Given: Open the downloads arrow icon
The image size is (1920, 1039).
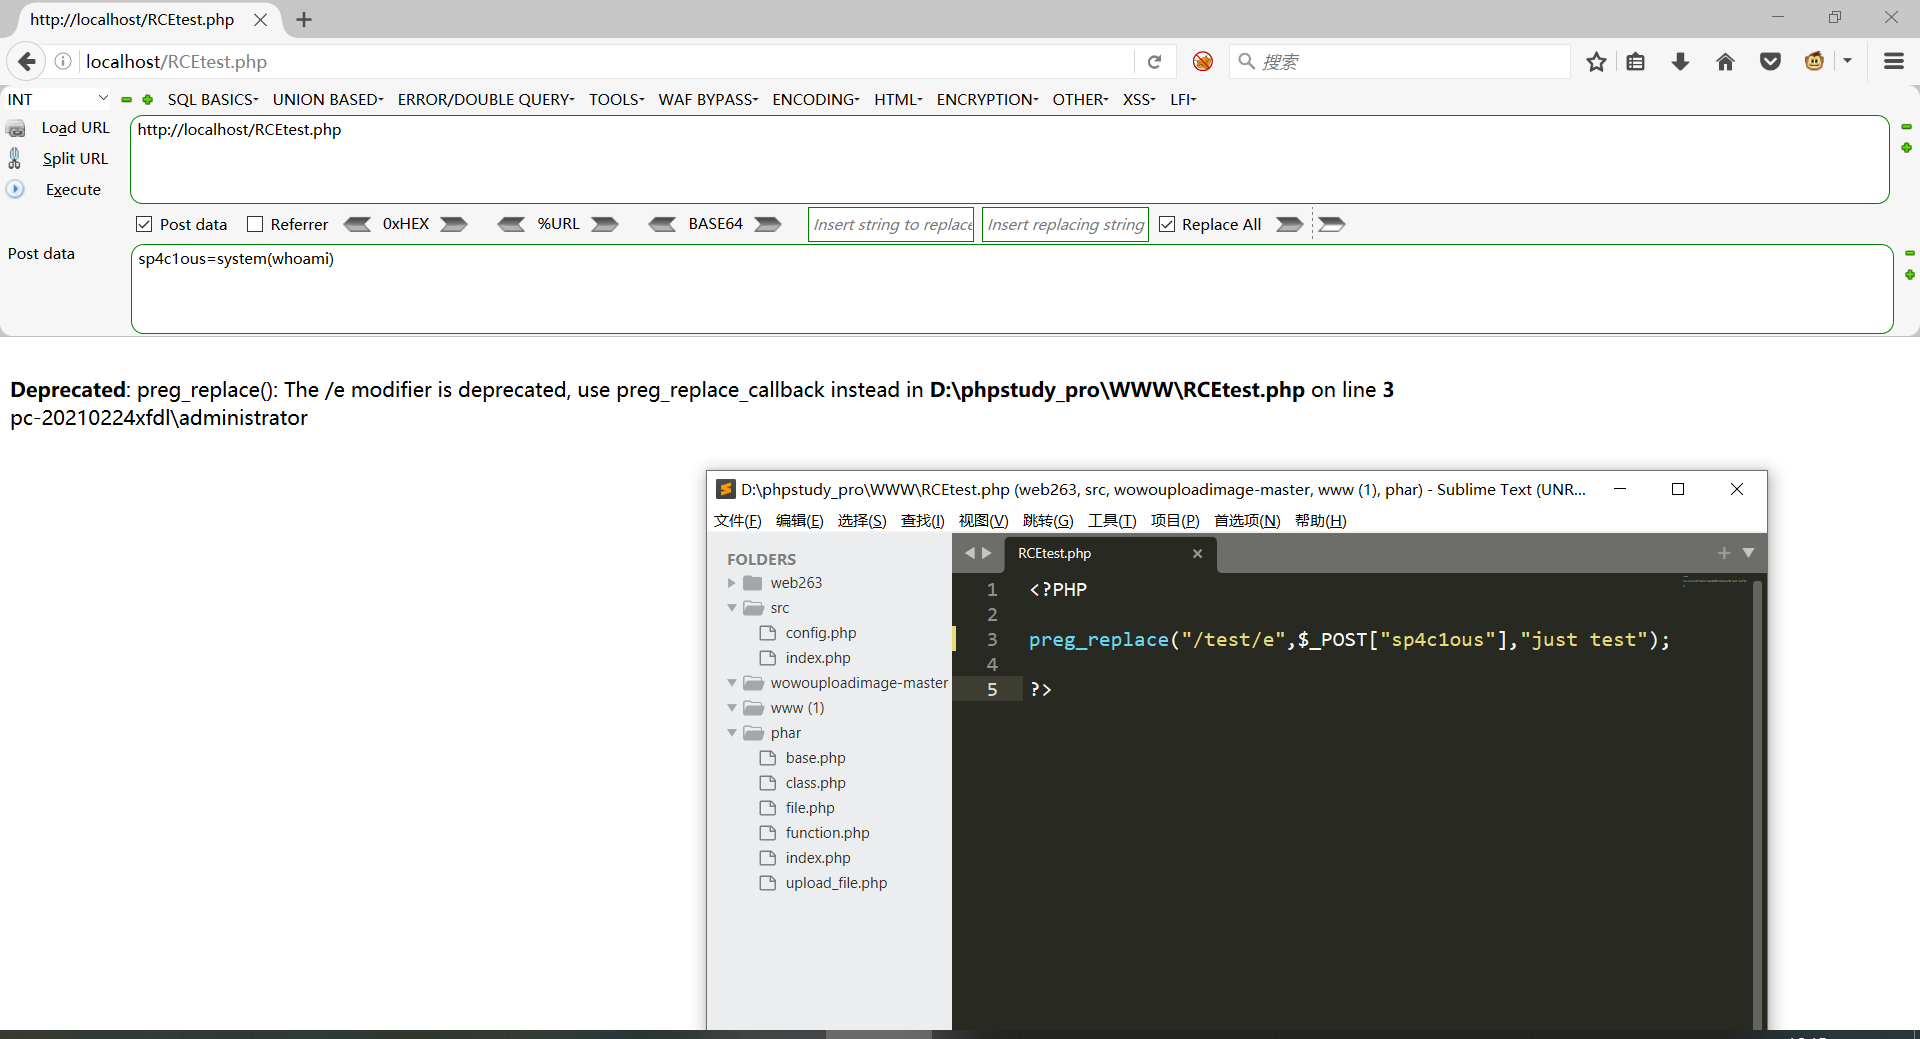Looking at the screenshot, I should 1680,62.
